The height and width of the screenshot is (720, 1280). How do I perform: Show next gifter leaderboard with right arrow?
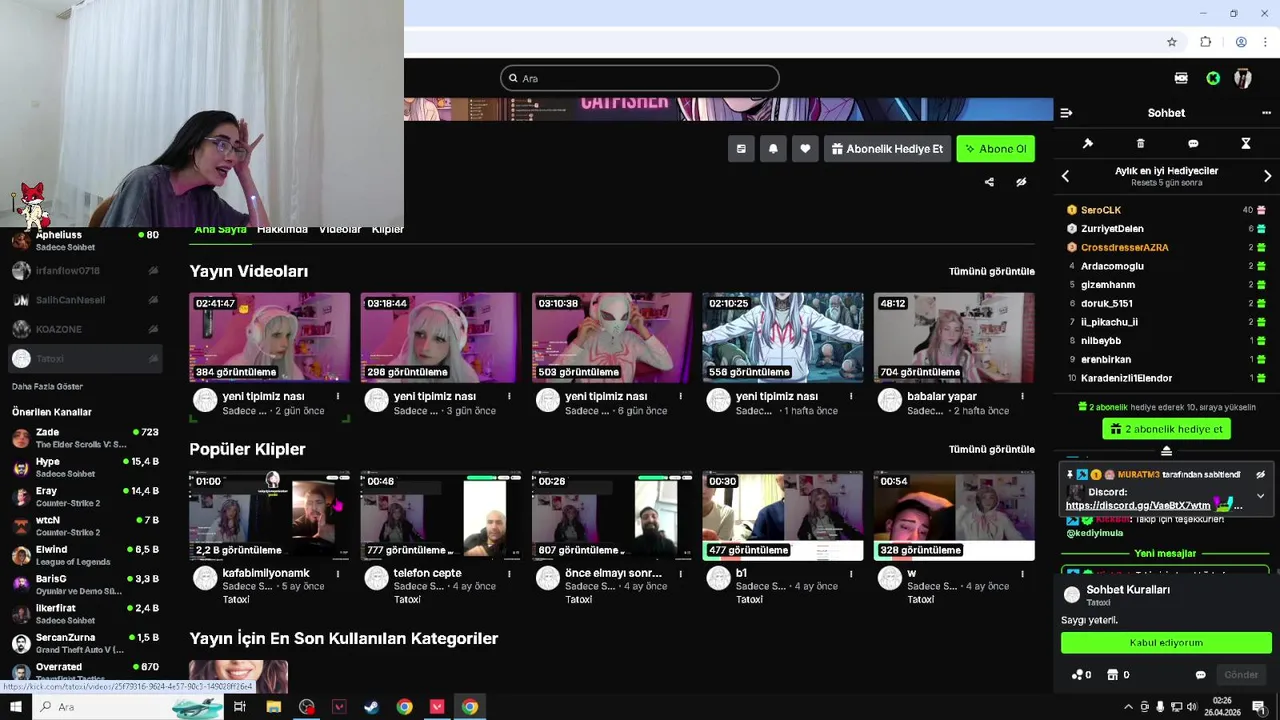point(1267,176)
